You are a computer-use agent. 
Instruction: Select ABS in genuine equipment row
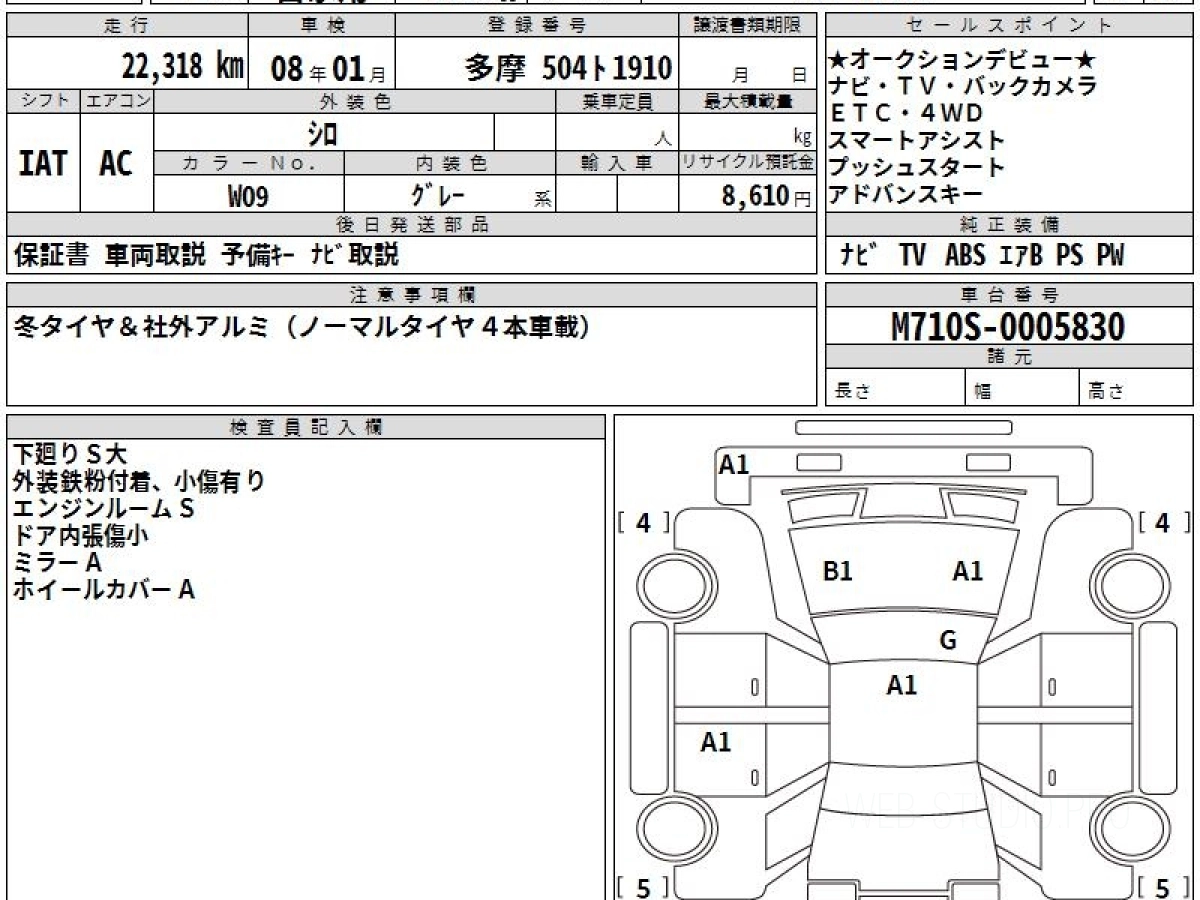click(965, 256)
